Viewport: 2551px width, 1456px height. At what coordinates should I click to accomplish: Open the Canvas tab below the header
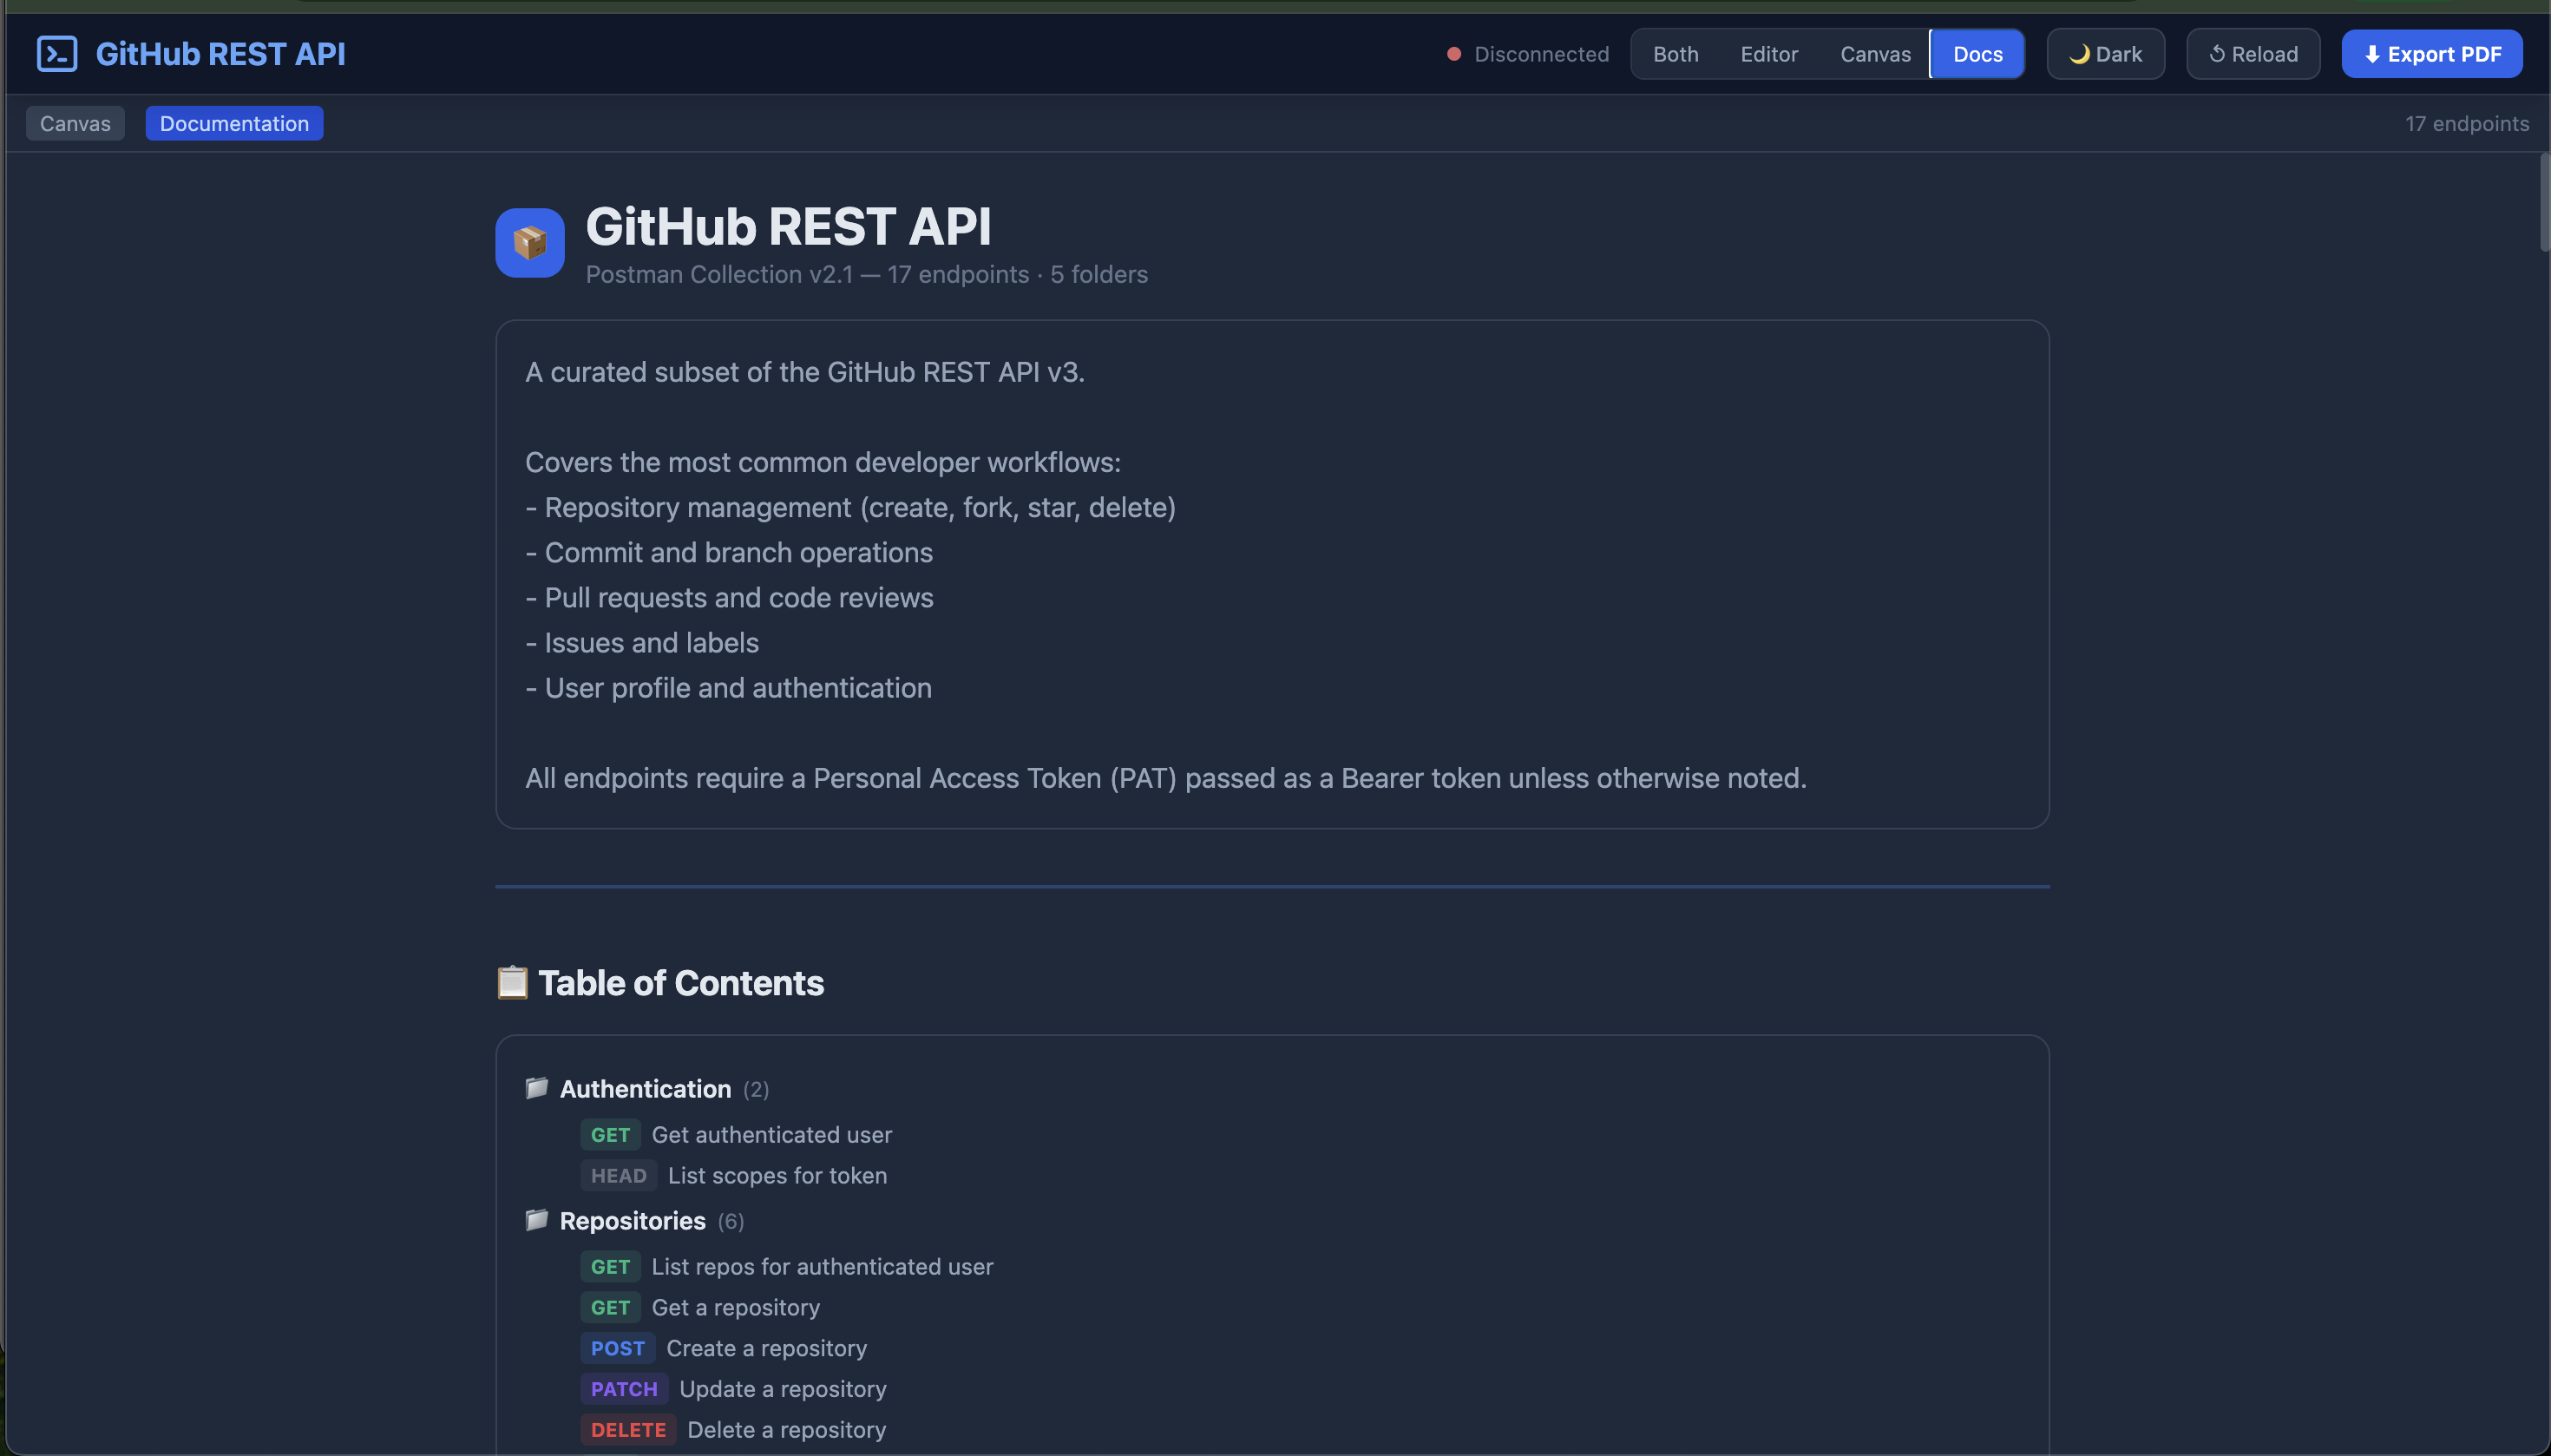(x=75, y=124)
